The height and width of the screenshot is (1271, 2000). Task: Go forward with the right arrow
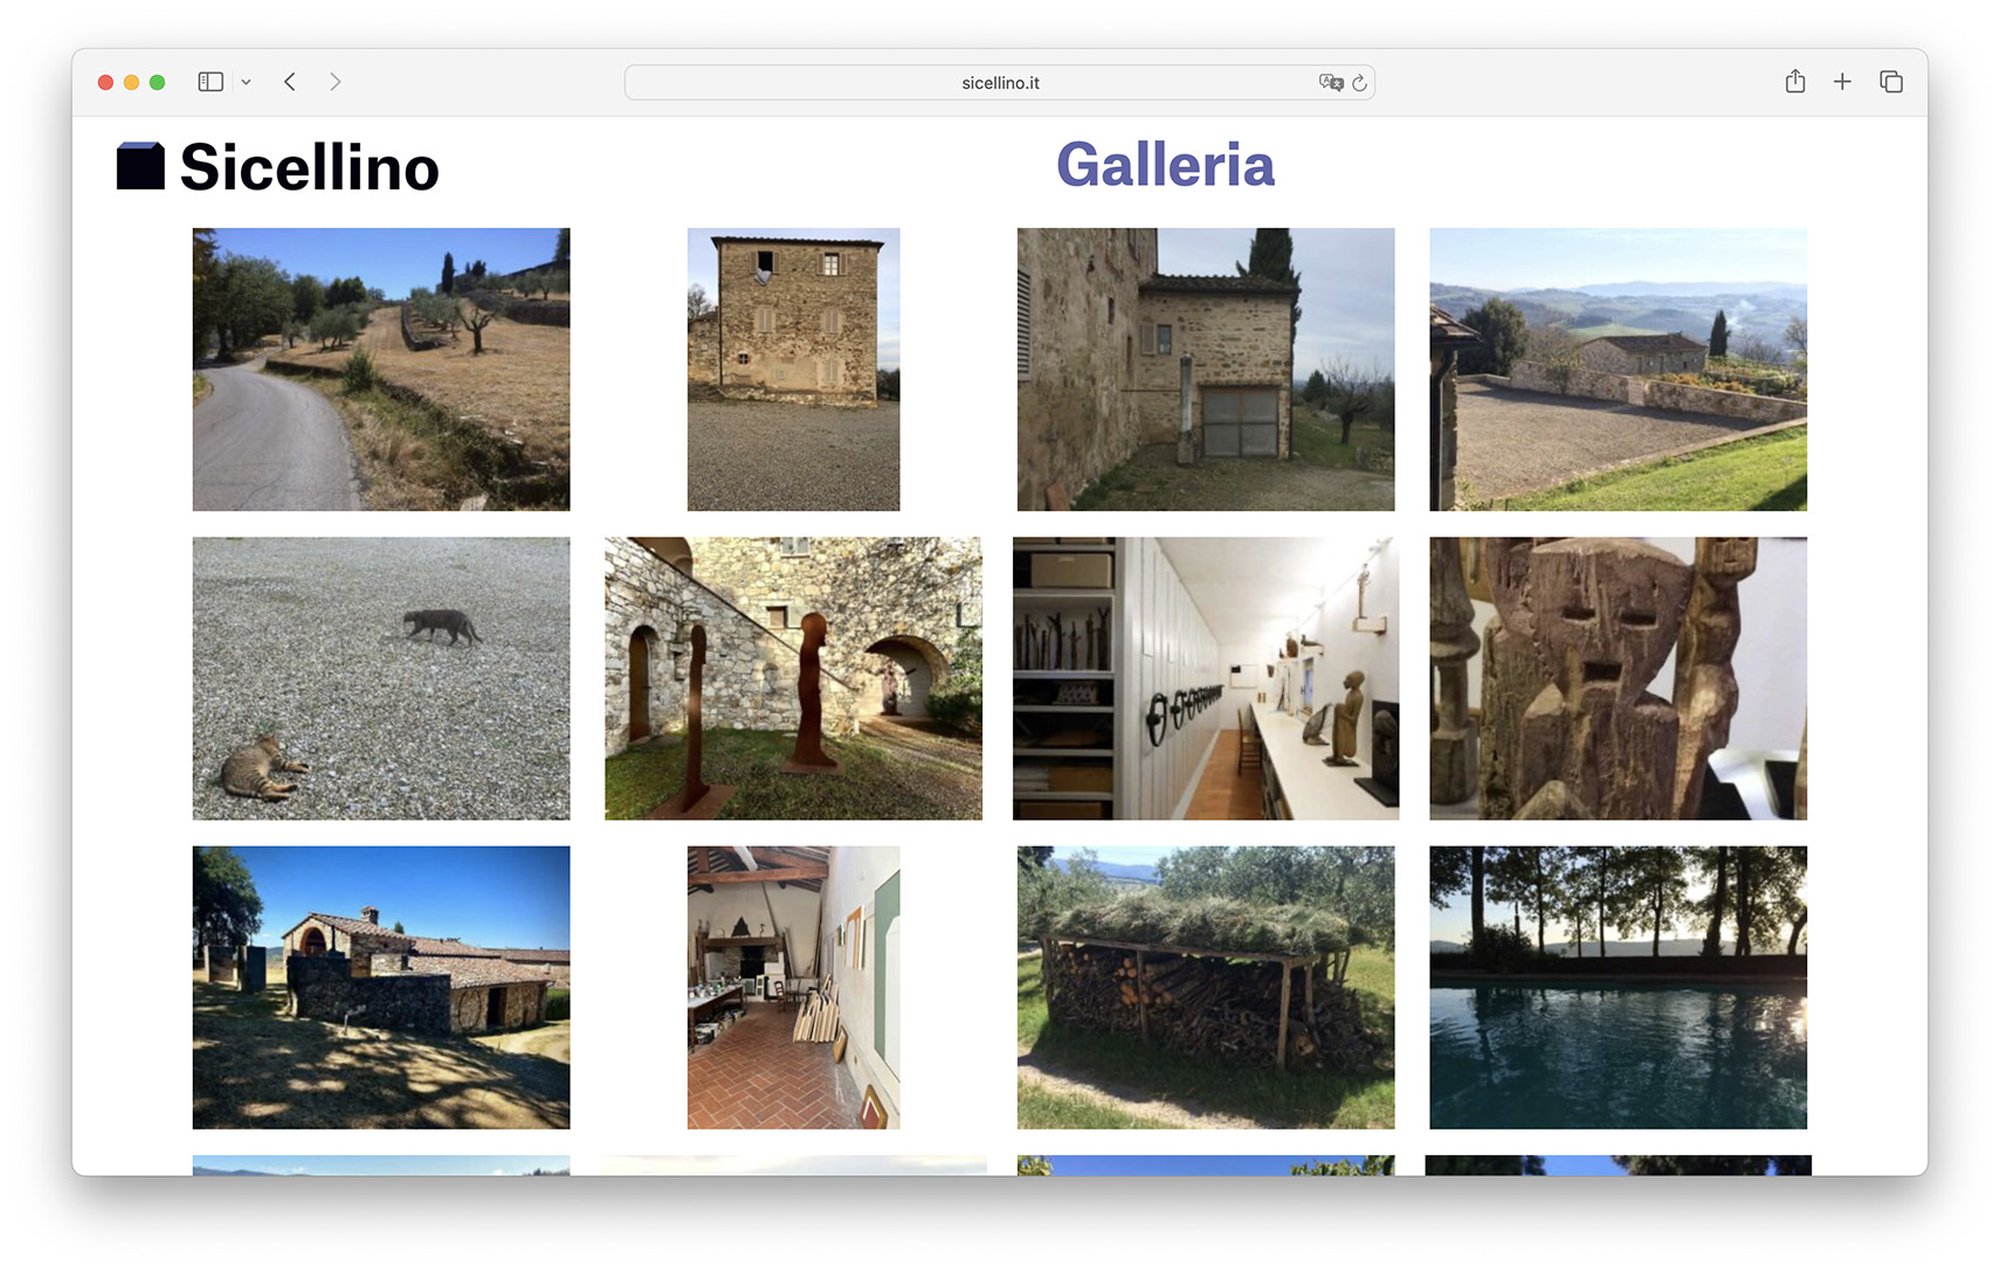335,82
